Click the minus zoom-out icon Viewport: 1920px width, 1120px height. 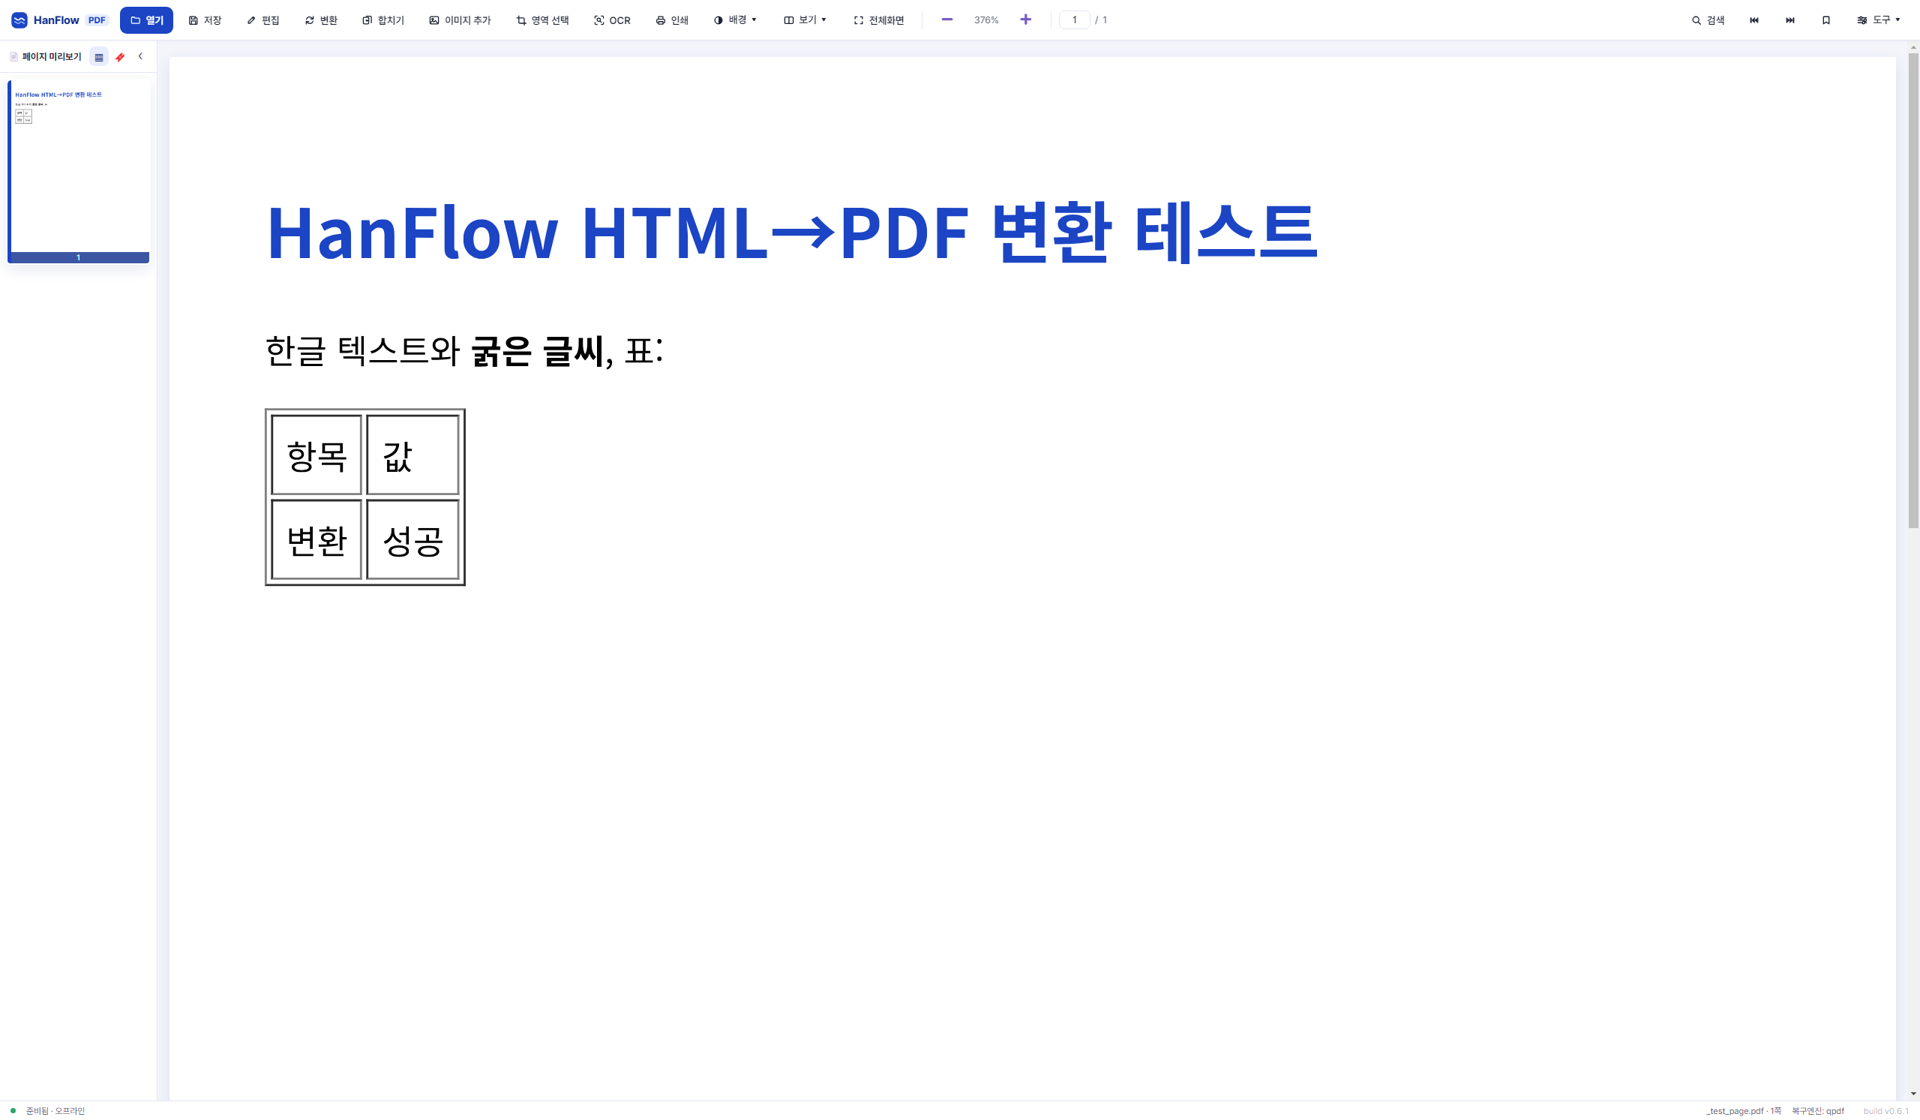point(947,20)
